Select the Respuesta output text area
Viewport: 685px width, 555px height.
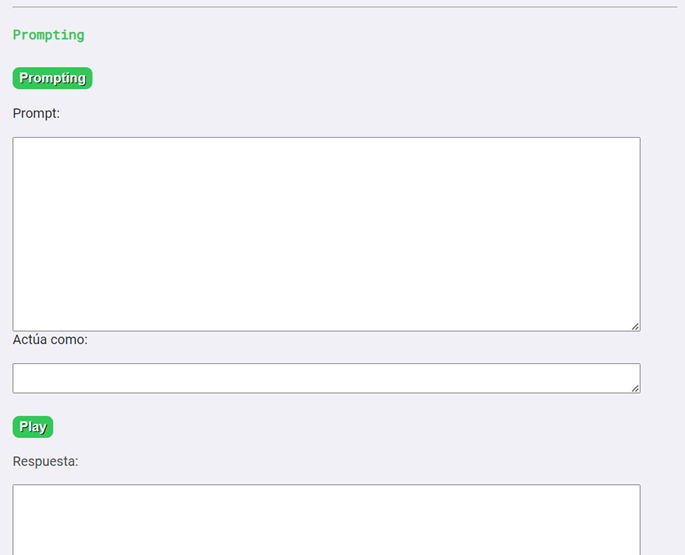tap(326, 520)
